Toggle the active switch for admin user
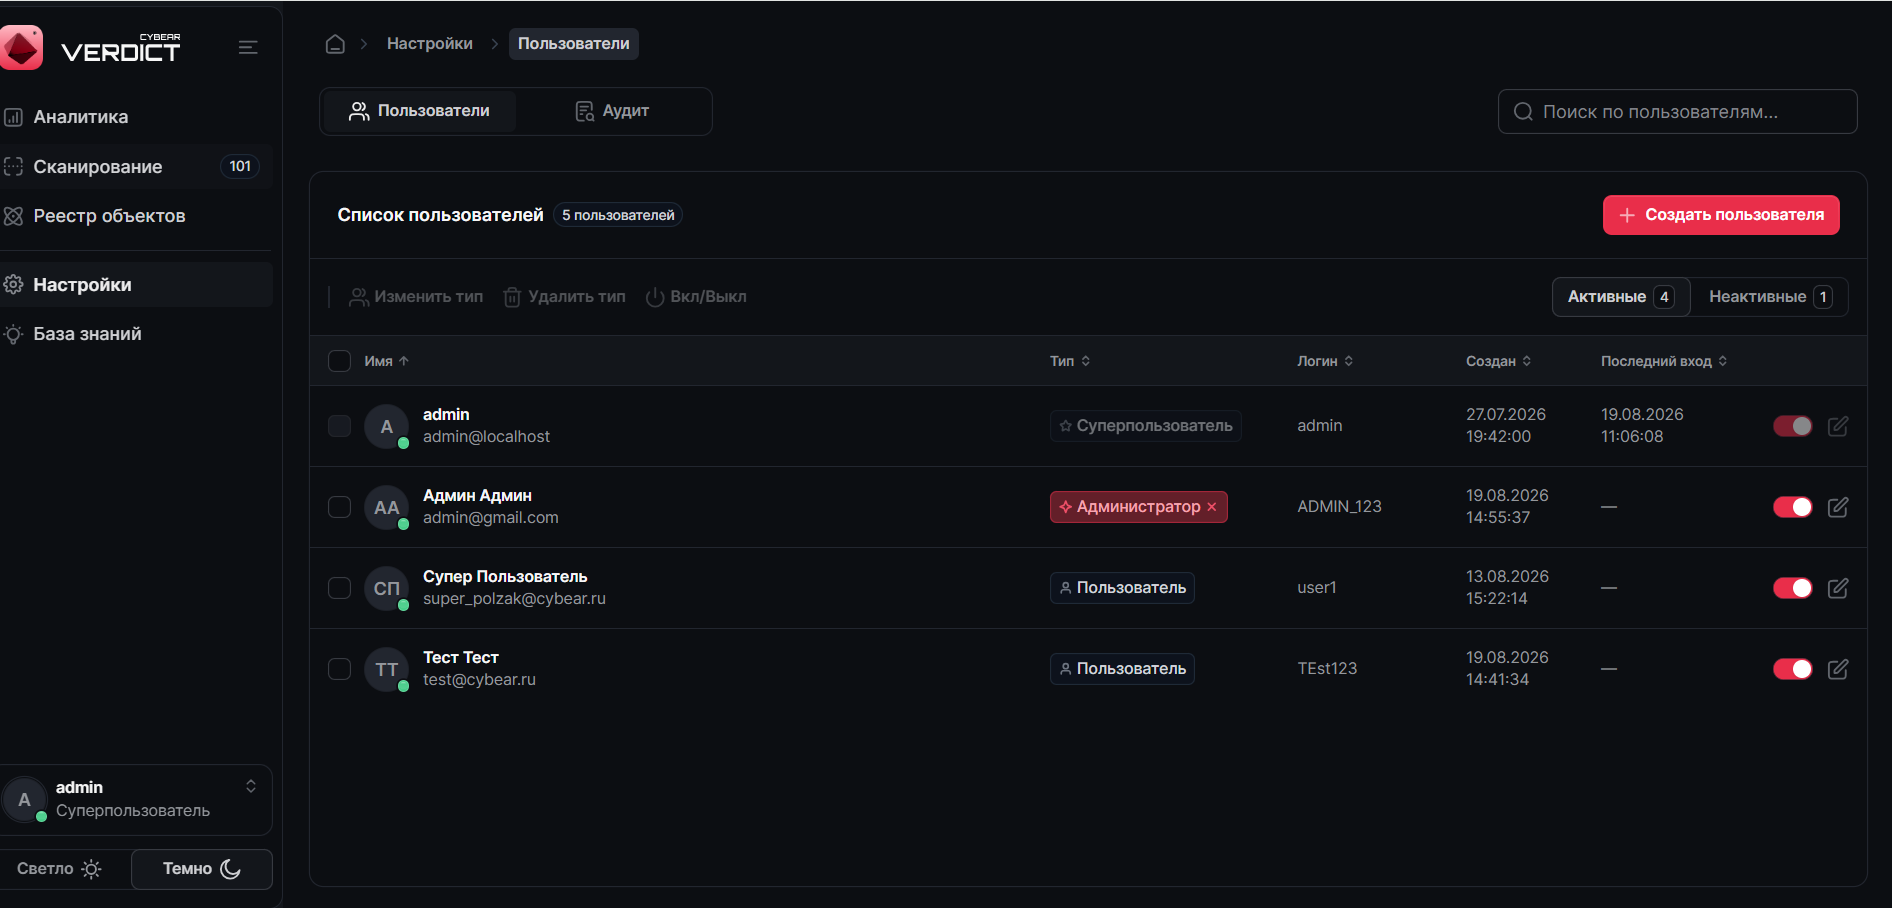The image size is (1892, 908). click(x=1793, y=426)
